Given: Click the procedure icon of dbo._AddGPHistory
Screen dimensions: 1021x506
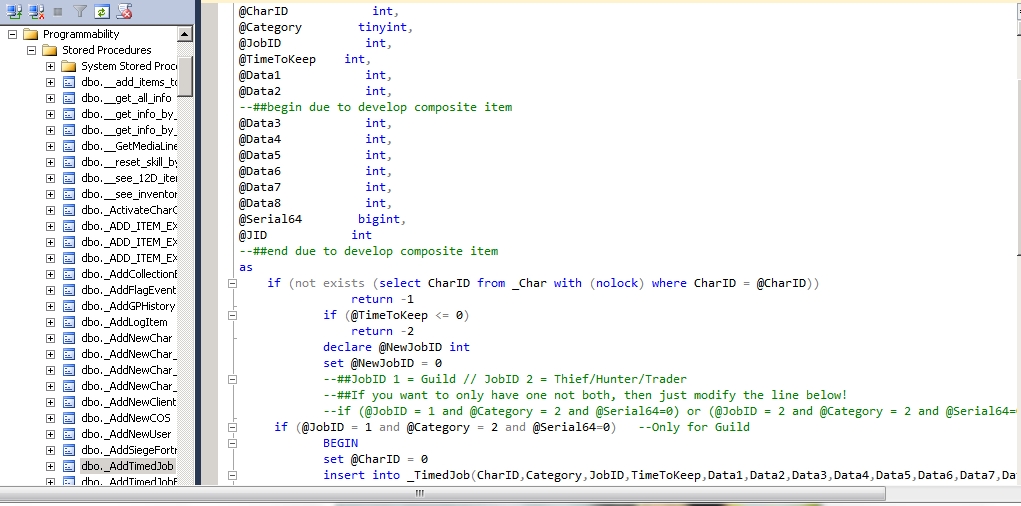Looking at the screenshot, I should tap(68, 306).
